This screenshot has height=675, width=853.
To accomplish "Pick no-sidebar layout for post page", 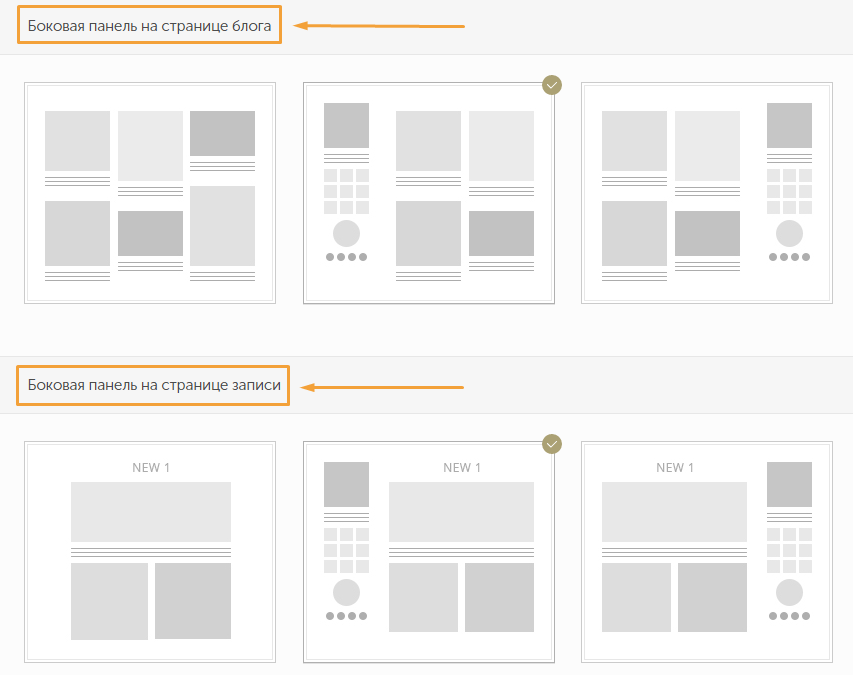I will (150, 552).
